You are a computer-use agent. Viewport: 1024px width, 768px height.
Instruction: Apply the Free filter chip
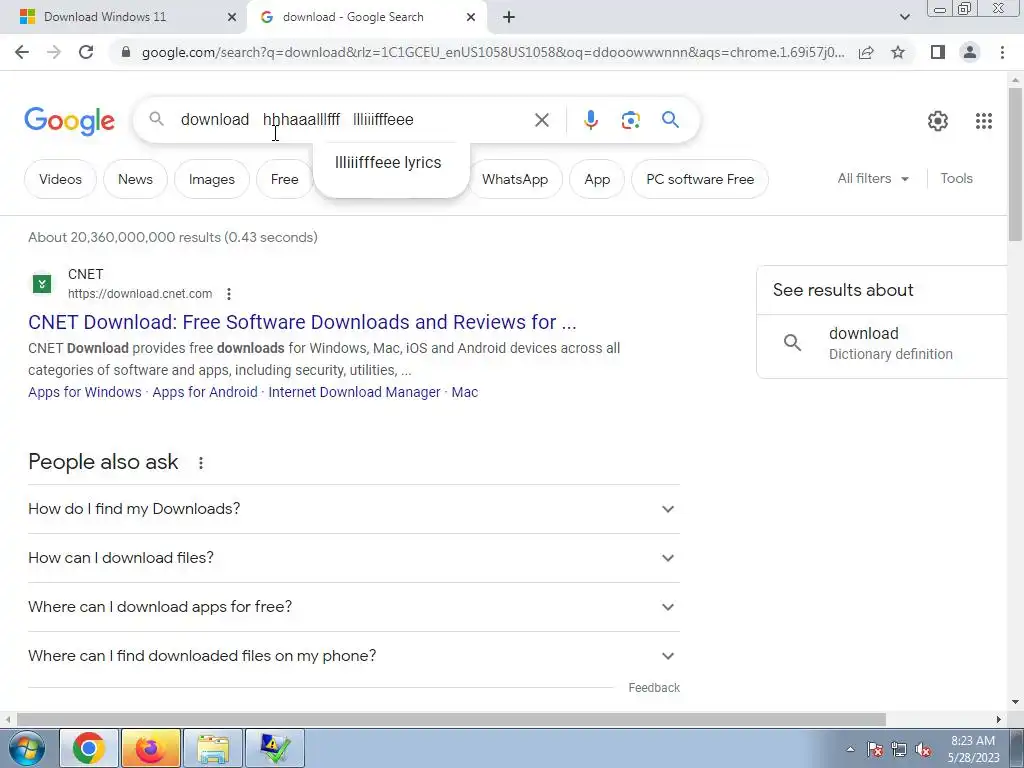tap(284, 179)
